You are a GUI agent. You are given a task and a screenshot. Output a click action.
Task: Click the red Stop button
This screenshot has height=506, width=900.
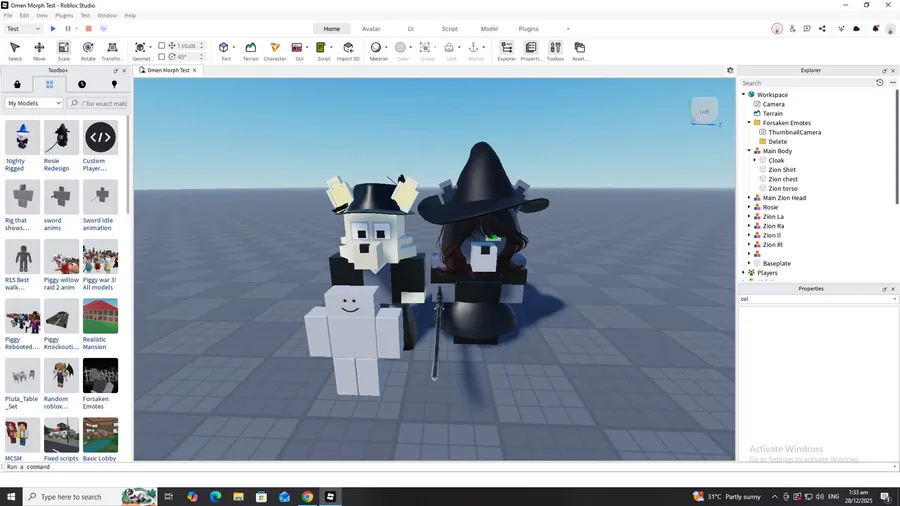click(x=88, y=29)
